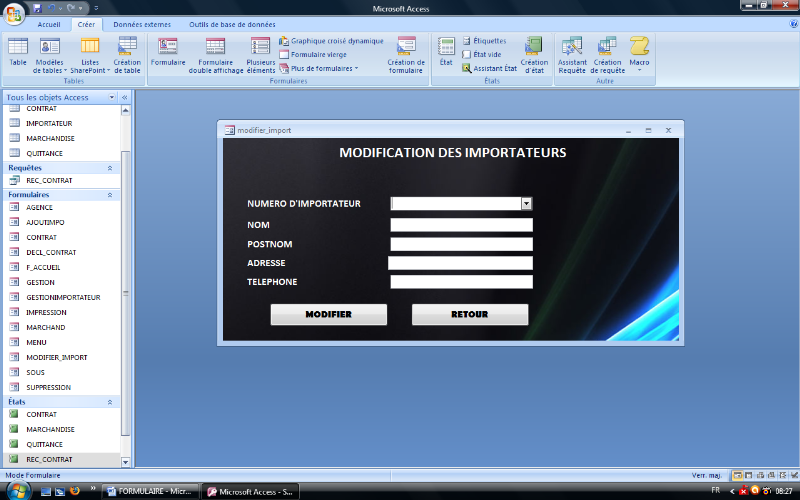
Task: Open Listes SharePoint in the ribbon
Action: click(90, 52)
